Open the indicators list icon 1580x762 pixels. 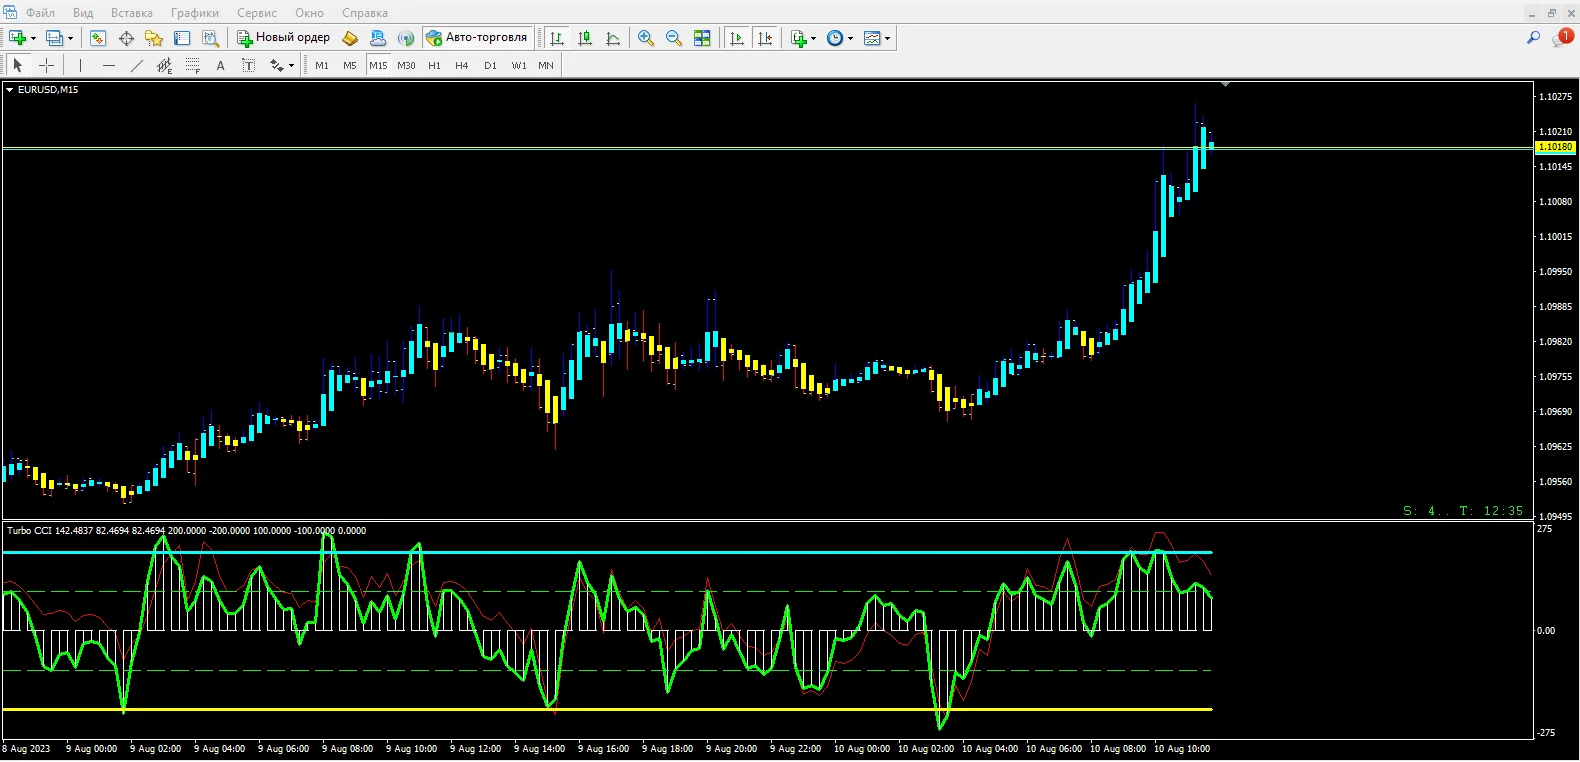point(798,38)
